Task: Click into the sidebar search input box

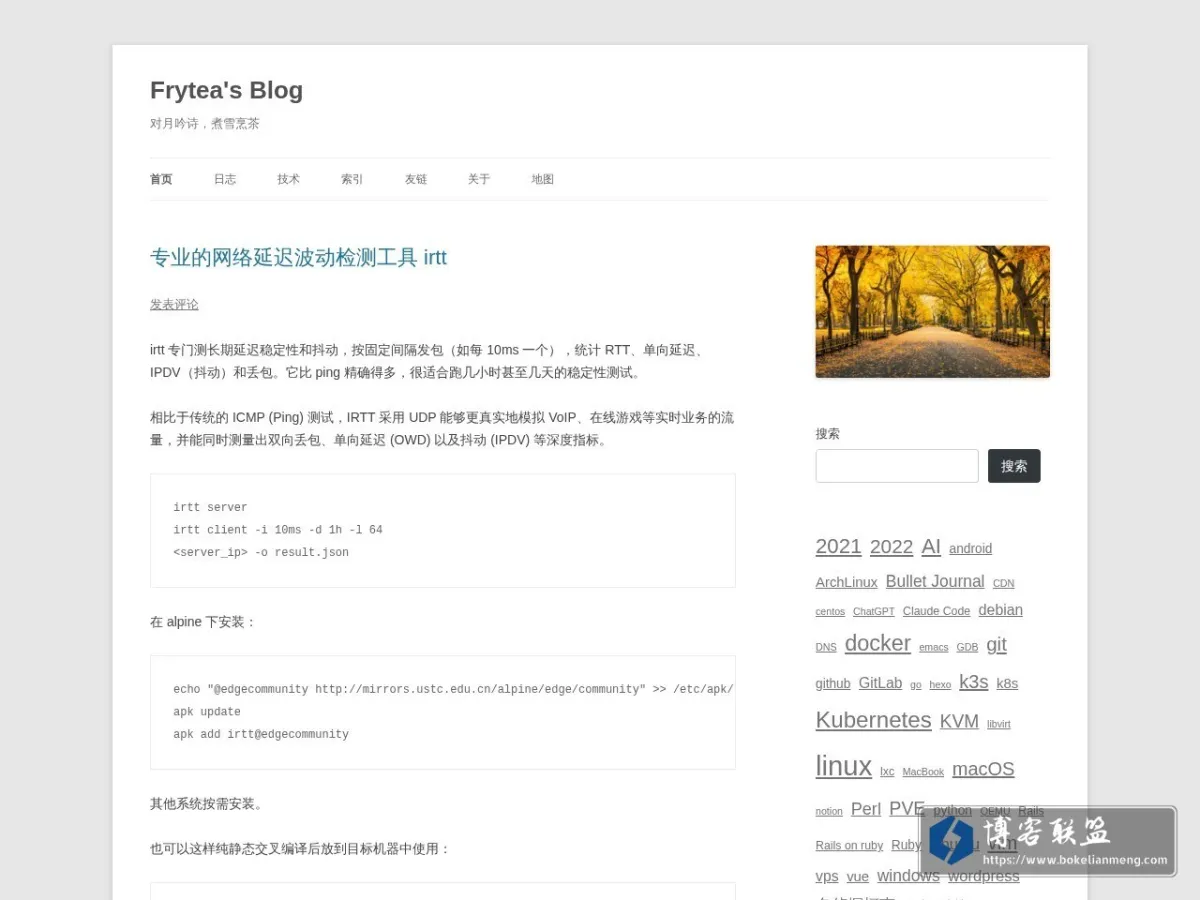Action: pos(897,466)
